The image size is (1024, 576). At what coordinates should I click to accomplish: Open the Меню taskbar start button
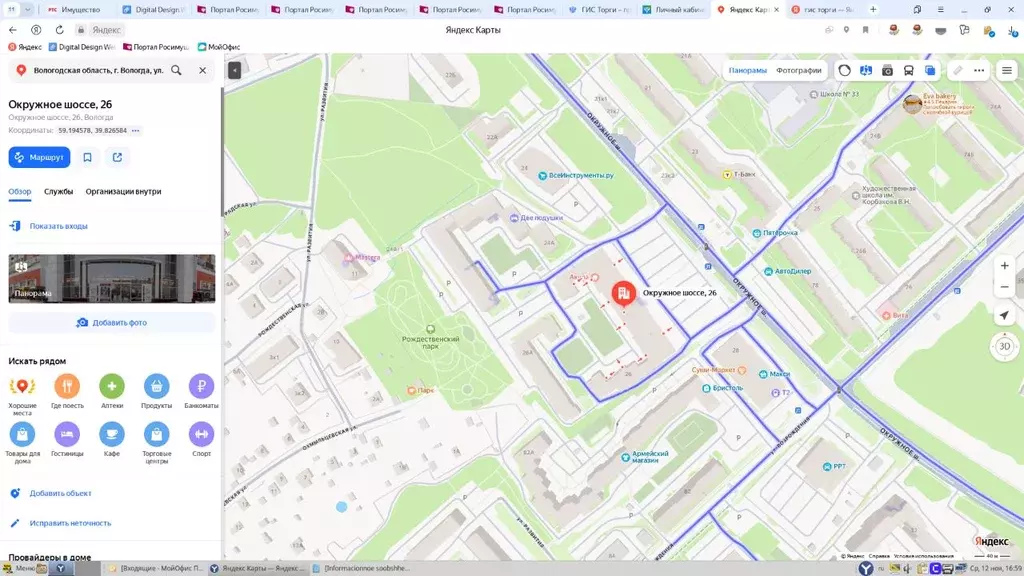pos(20,568)
